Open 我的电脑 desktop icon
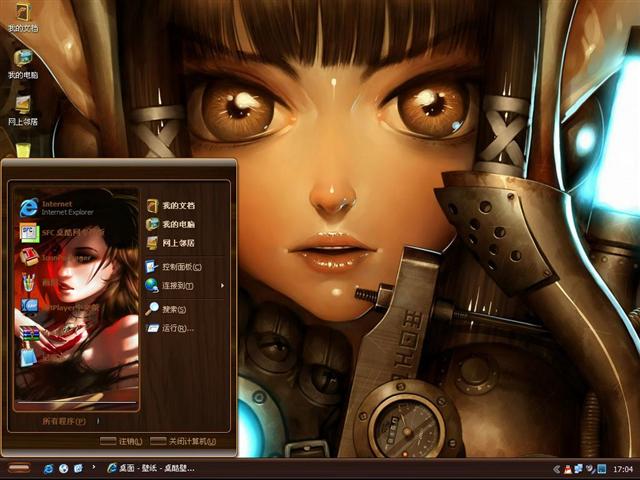Viewport: 640px width, 480px height. point(22,60)
